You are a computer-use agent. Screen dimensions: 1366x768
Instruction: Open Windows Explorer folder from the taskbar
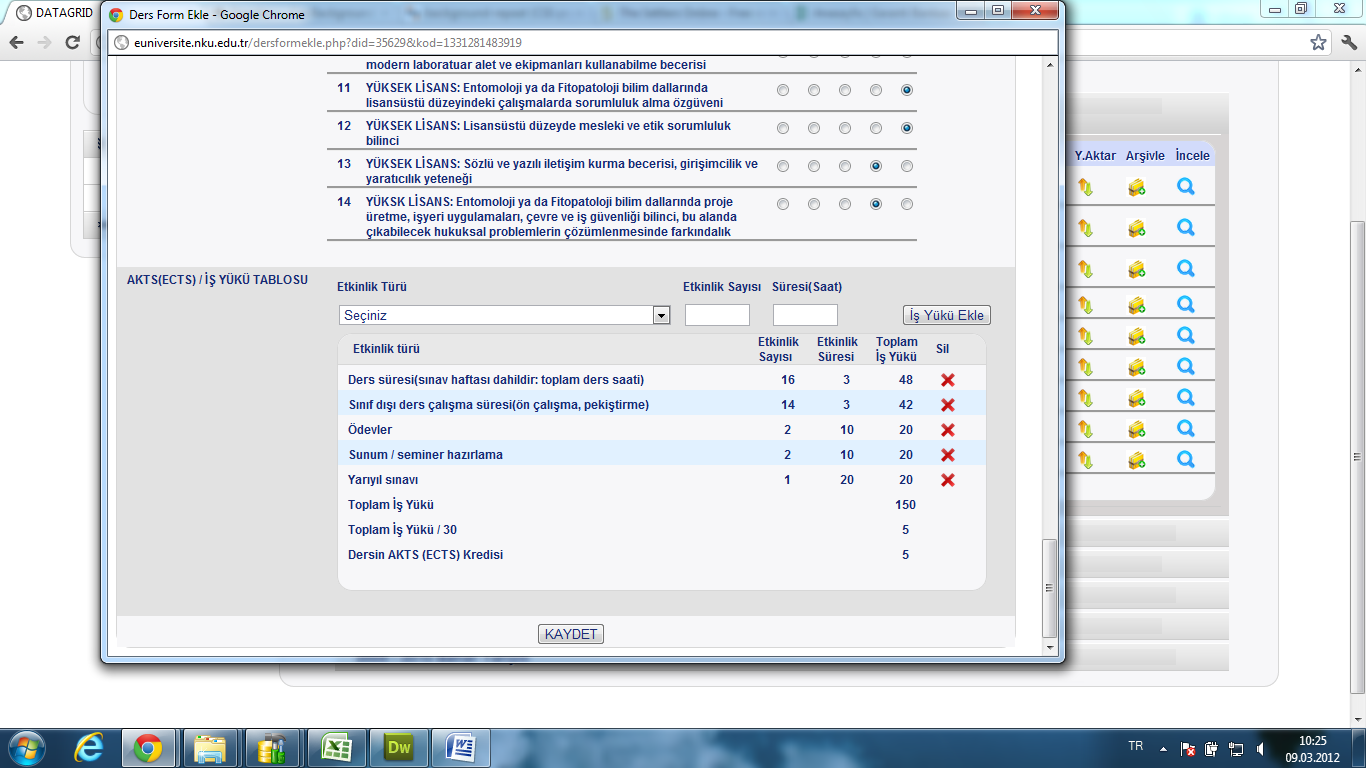[x=210, y=748]
